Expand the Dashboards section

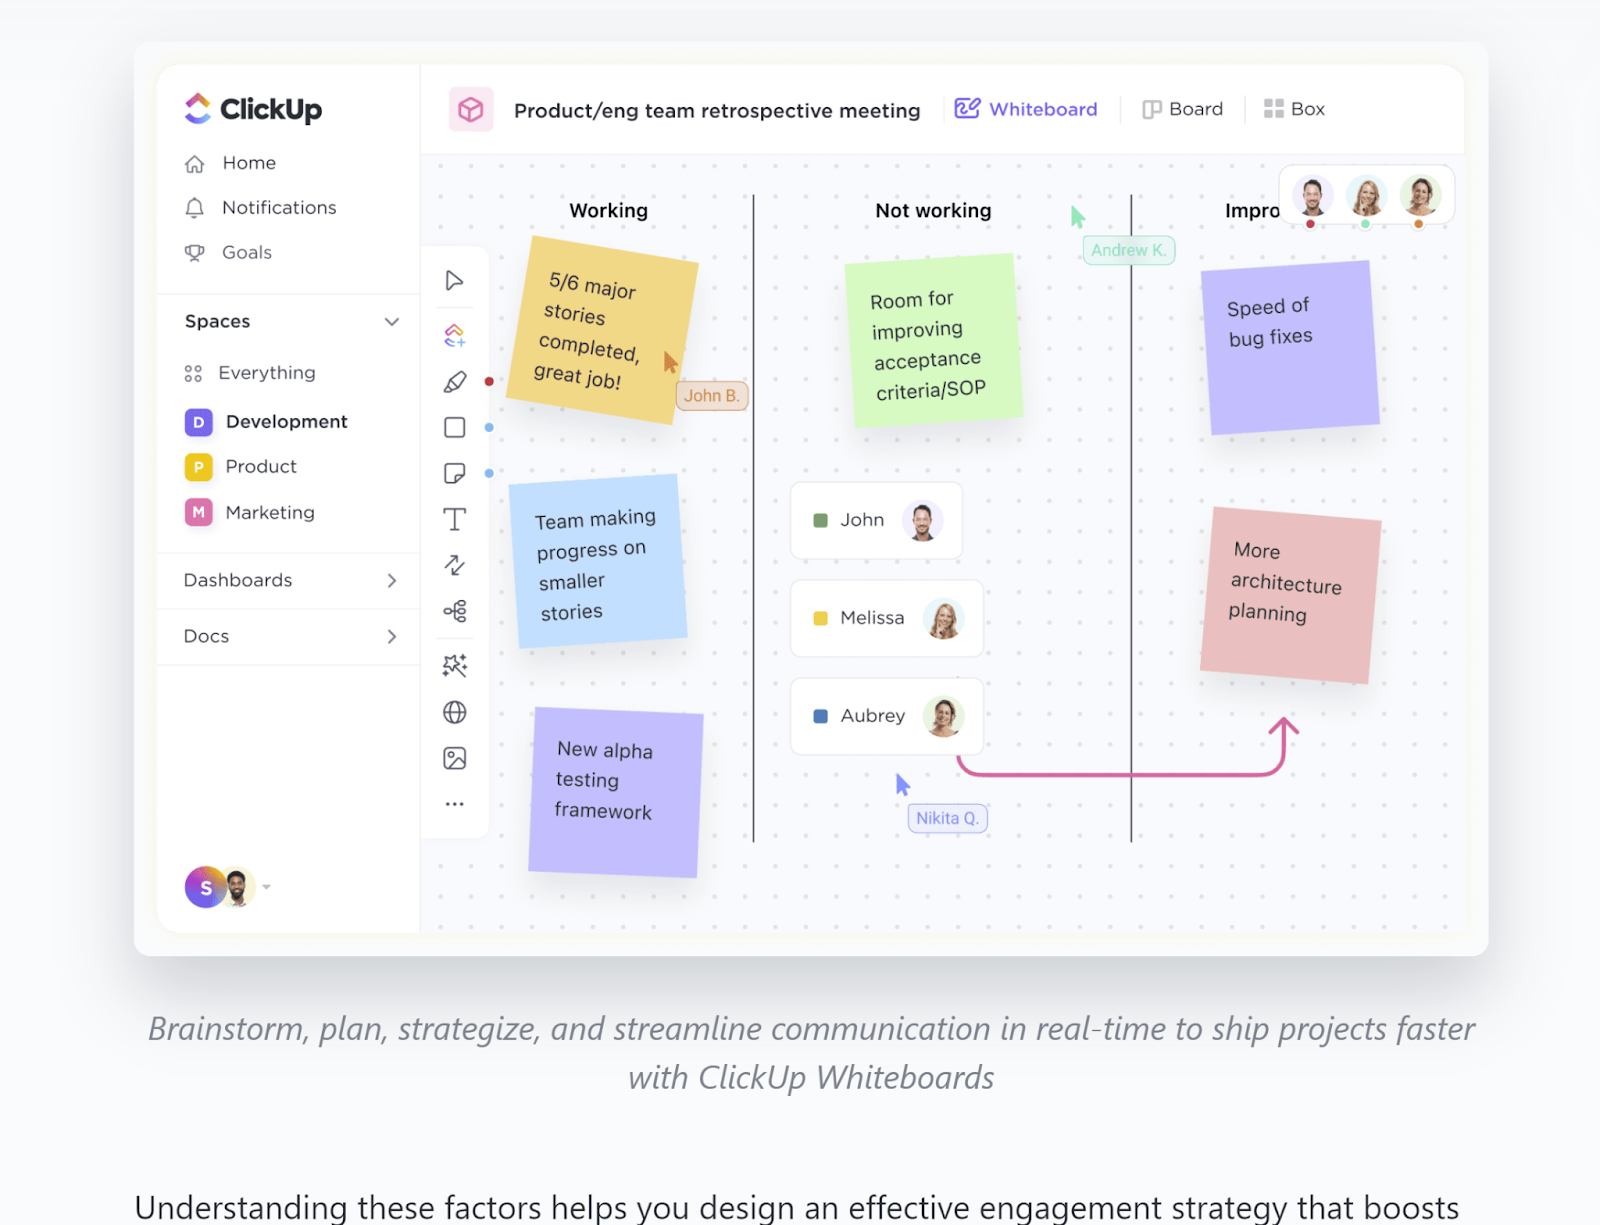(x=392, y=581)
